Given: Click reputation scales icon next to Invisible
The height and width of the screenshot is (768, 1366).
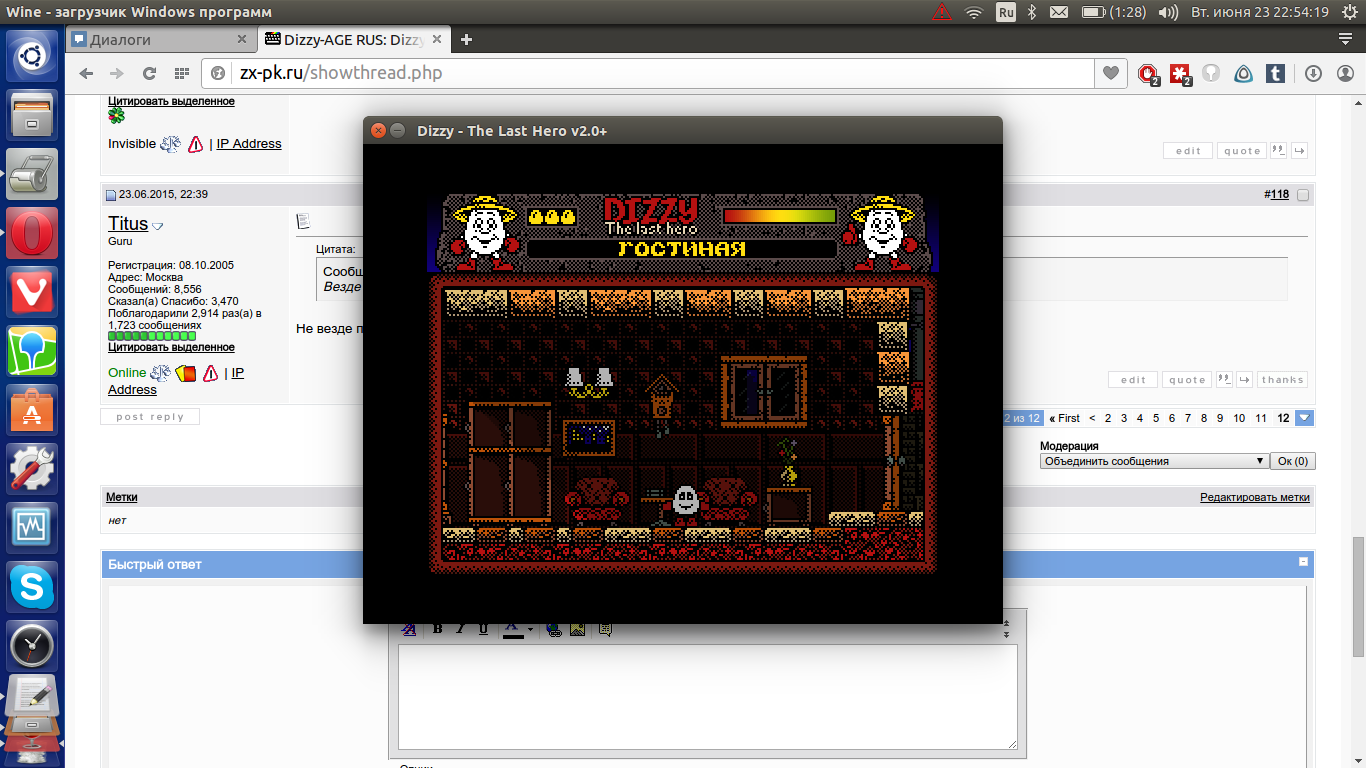Looking at the screenshot, I should 171,144.
